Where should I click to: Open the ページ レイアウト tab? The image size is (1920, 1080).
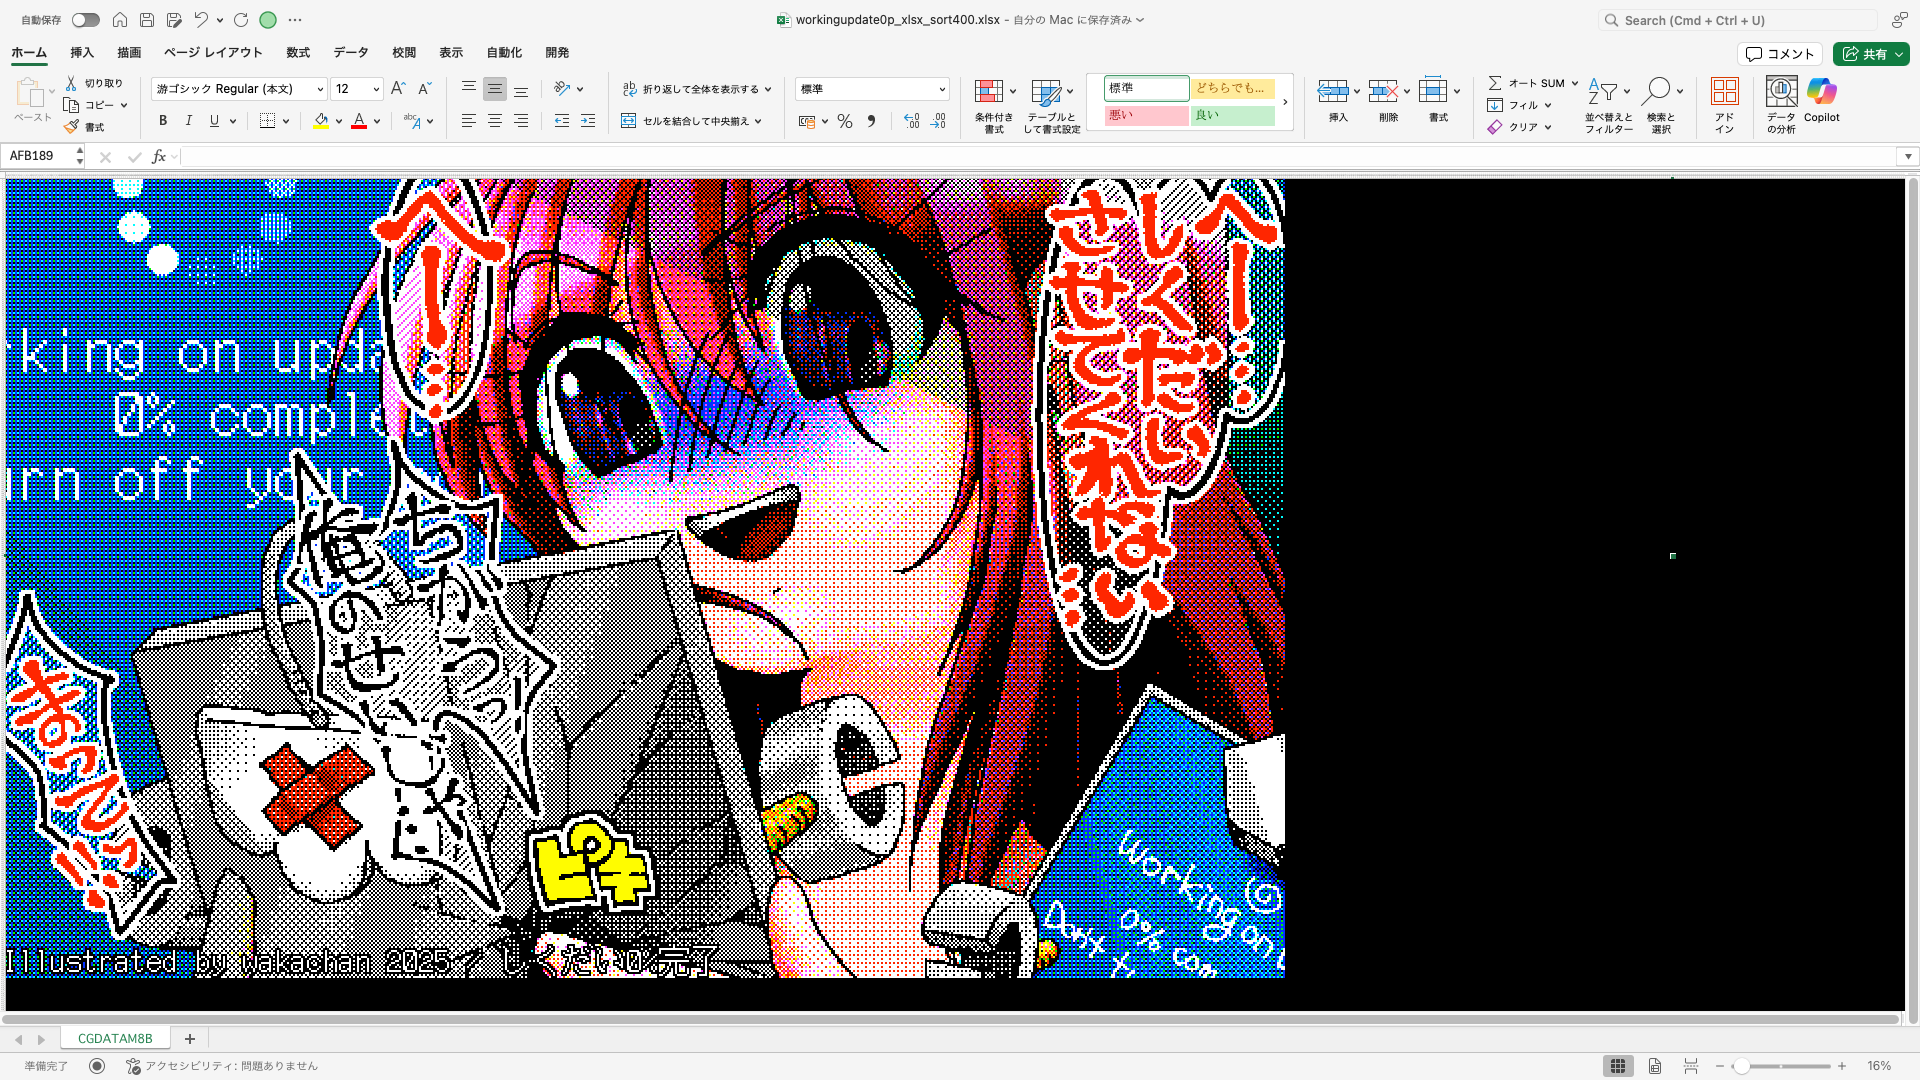(213, 53)
